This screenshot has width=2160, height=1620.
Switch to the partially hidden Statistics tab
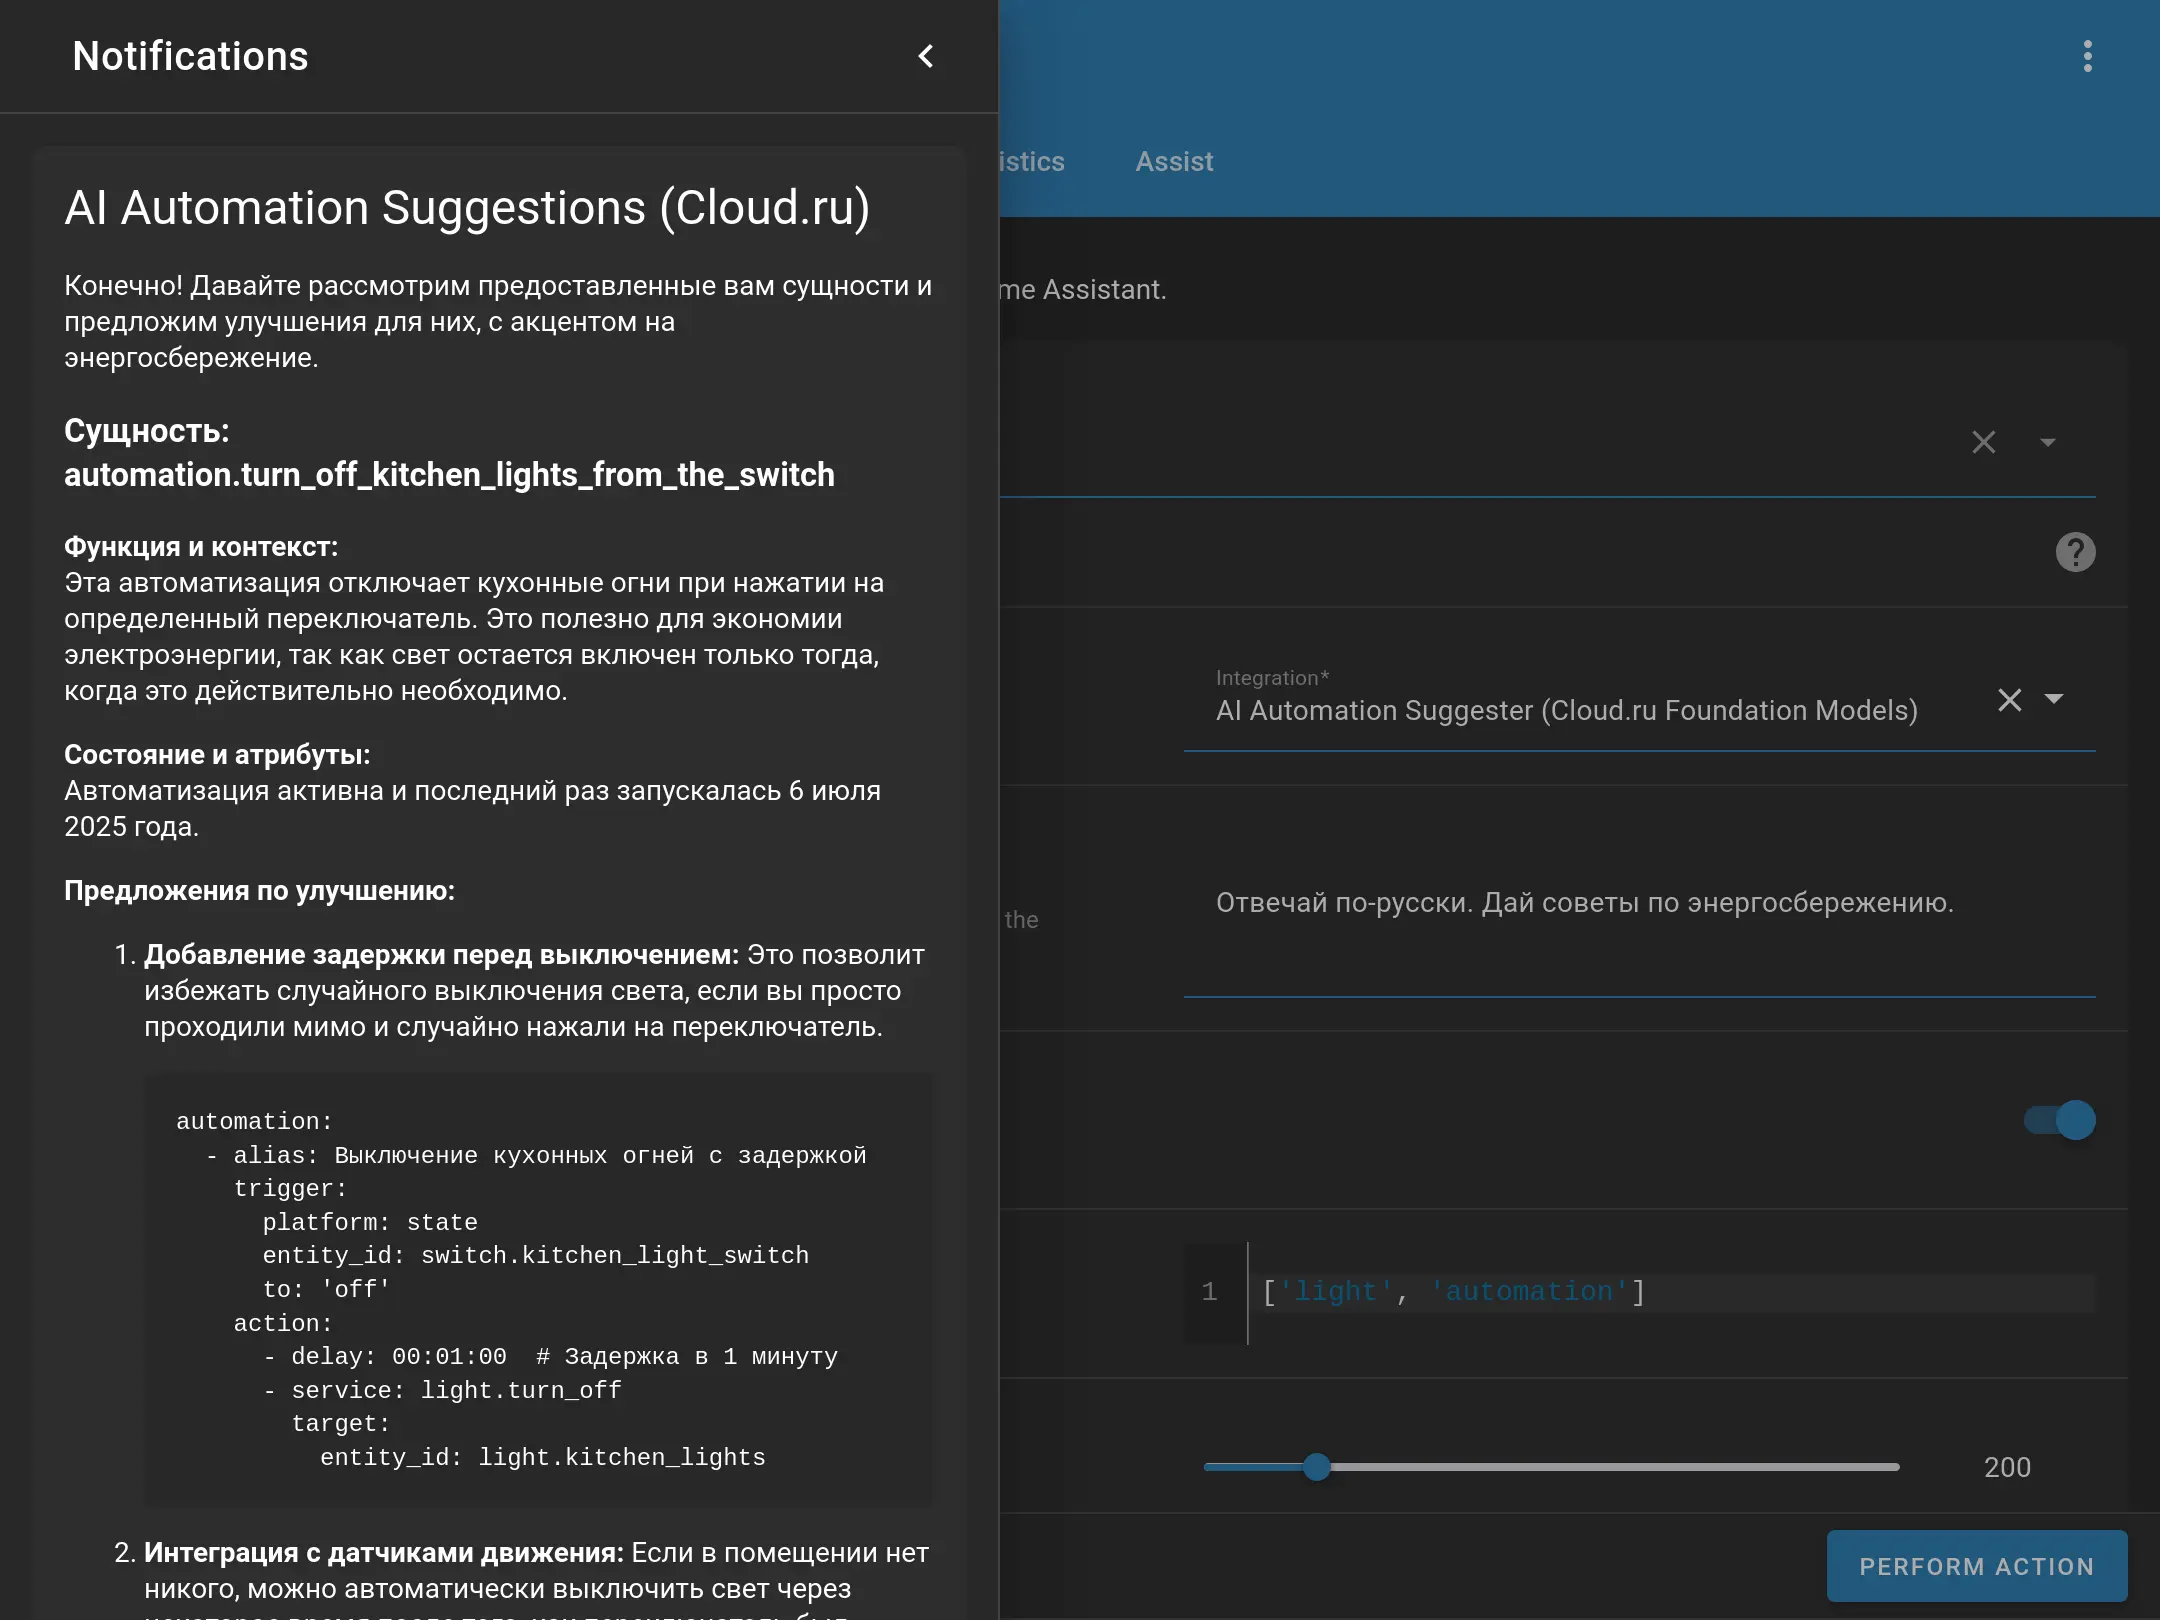pos(1032,161)
